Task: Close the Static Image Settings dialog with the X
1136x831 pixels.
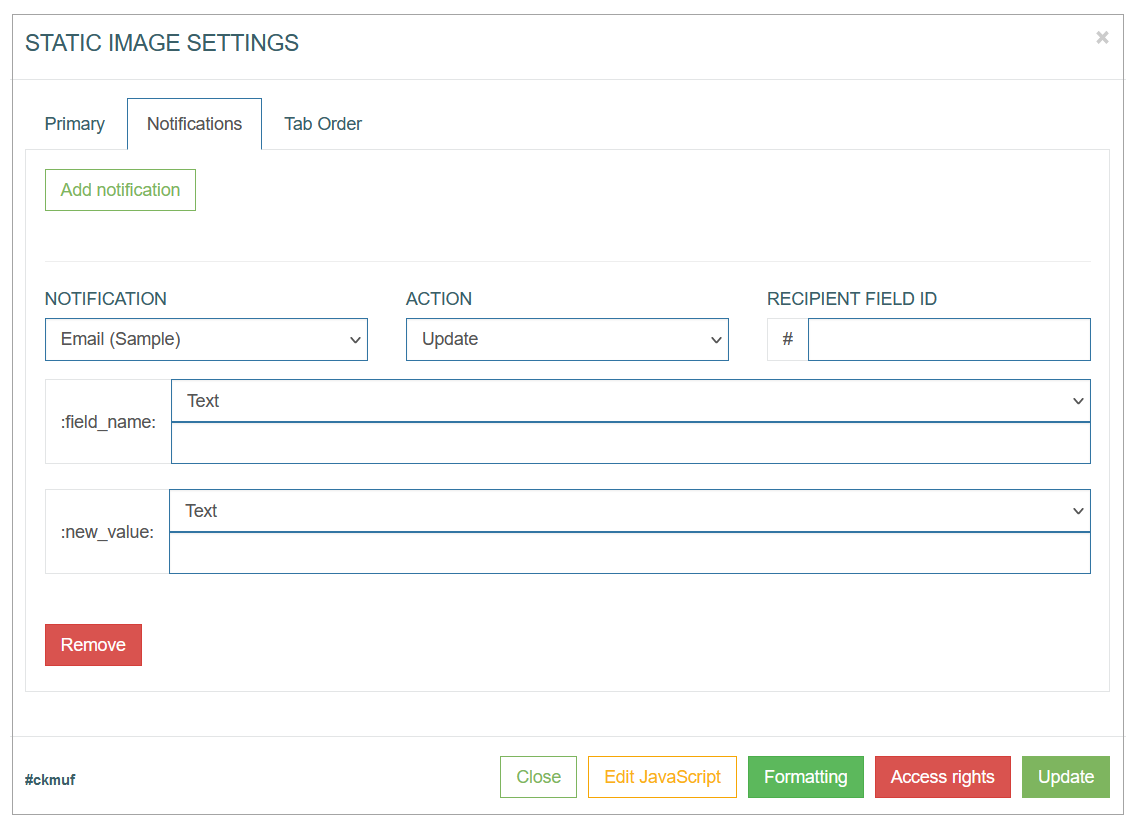Action: [x=1102, y=38]
